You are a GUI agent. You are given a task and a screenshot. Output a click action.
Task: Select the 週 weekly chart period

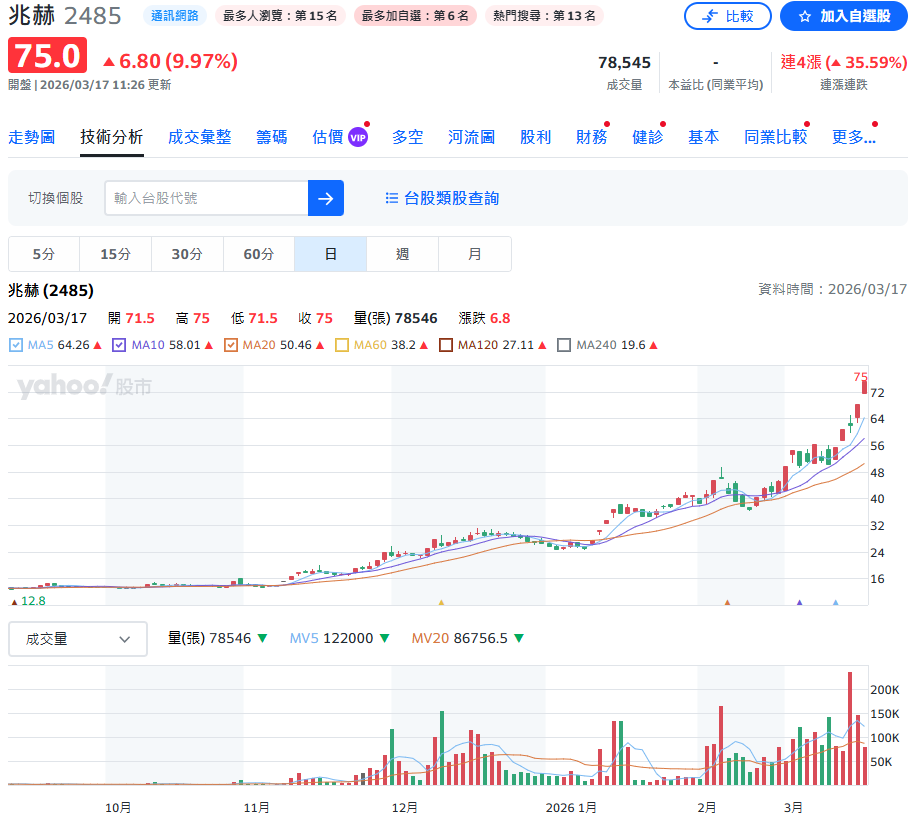(x=402, y=254)
